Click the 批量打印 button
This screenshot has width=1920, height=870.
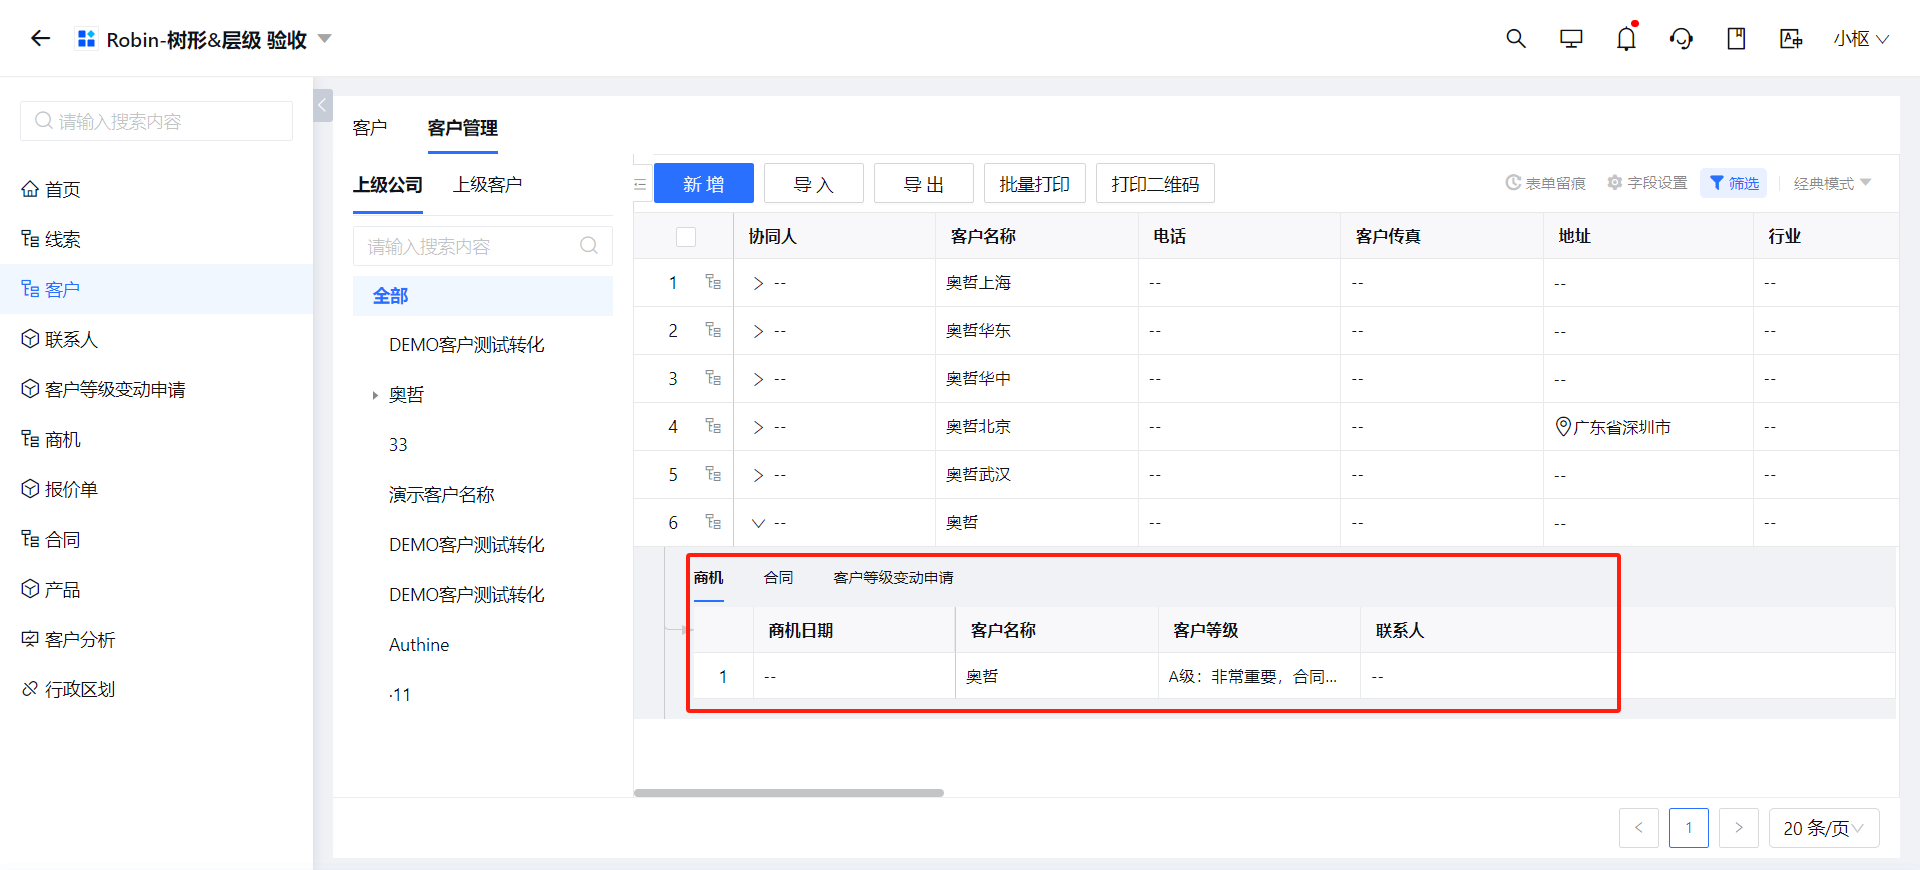point(1035,184)
